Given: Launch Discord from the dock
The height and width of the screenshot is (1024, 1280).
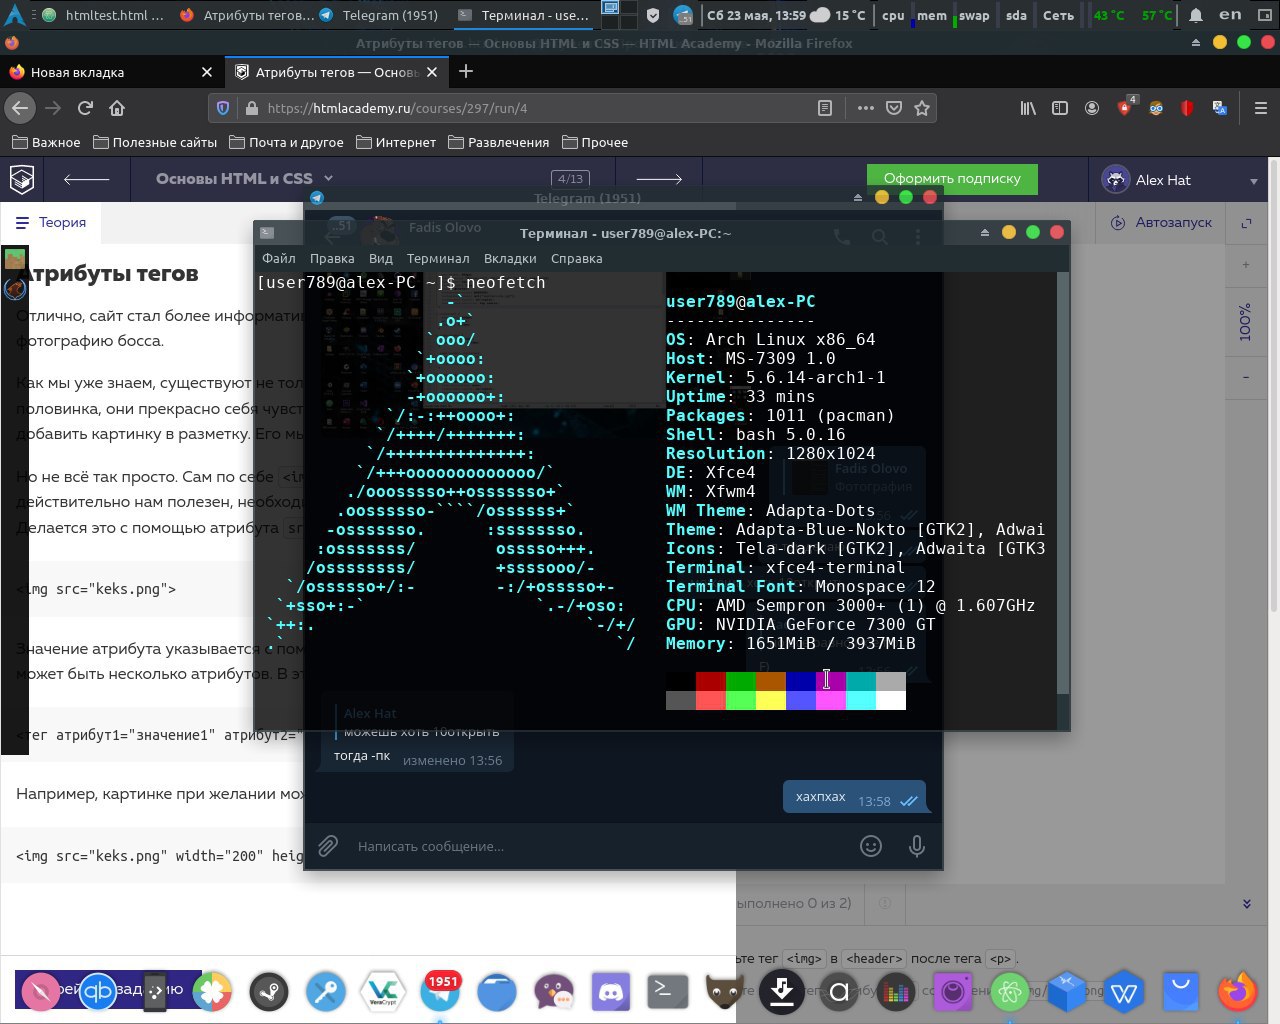Looking at the screenshot, I should tap(611, 992).
